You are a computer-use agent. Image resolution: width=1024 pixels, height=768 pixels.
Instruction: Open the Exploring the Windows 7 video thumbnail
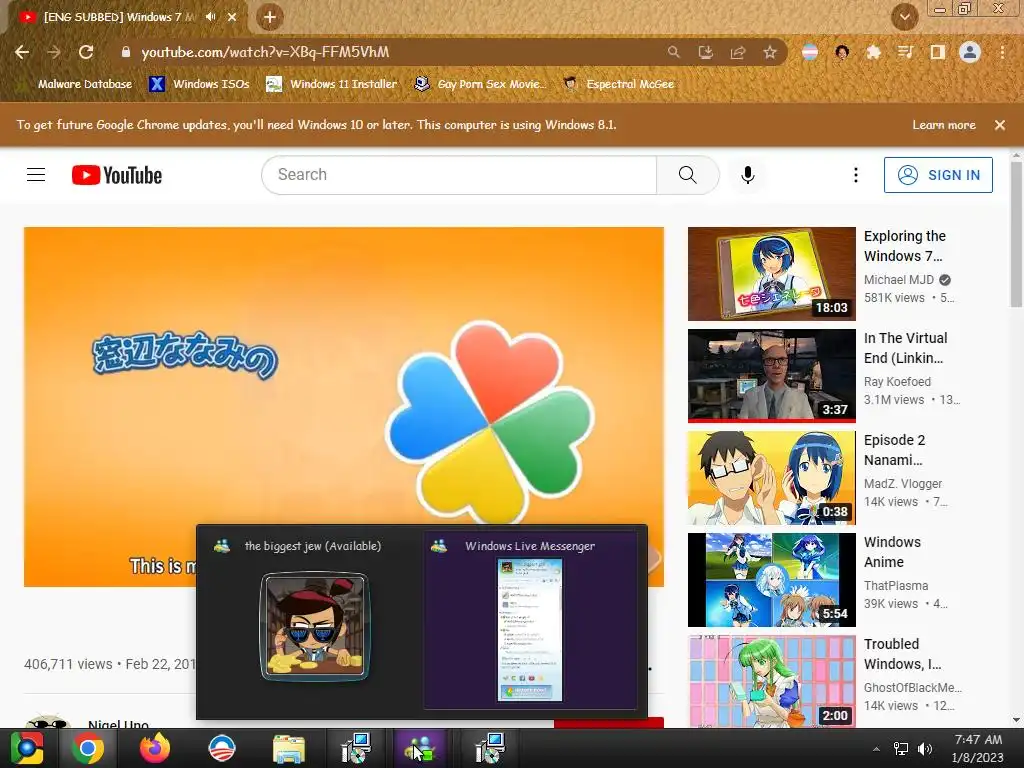click(x=771, y=274)
